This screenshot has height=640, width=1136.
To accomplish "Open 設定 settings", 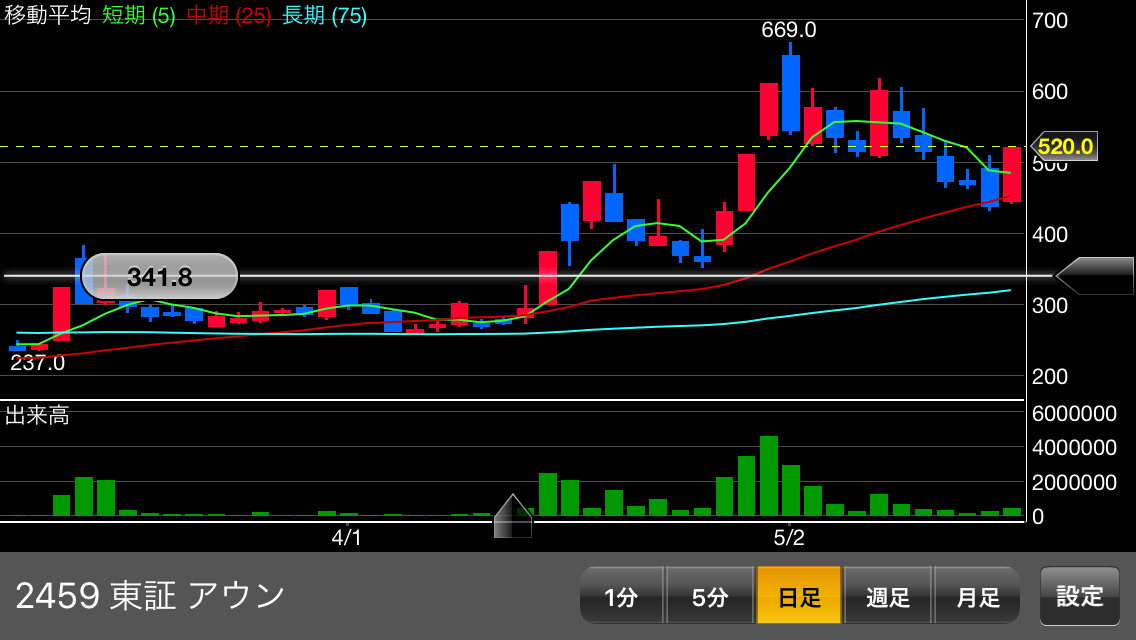I will [x=1080, y=596].
